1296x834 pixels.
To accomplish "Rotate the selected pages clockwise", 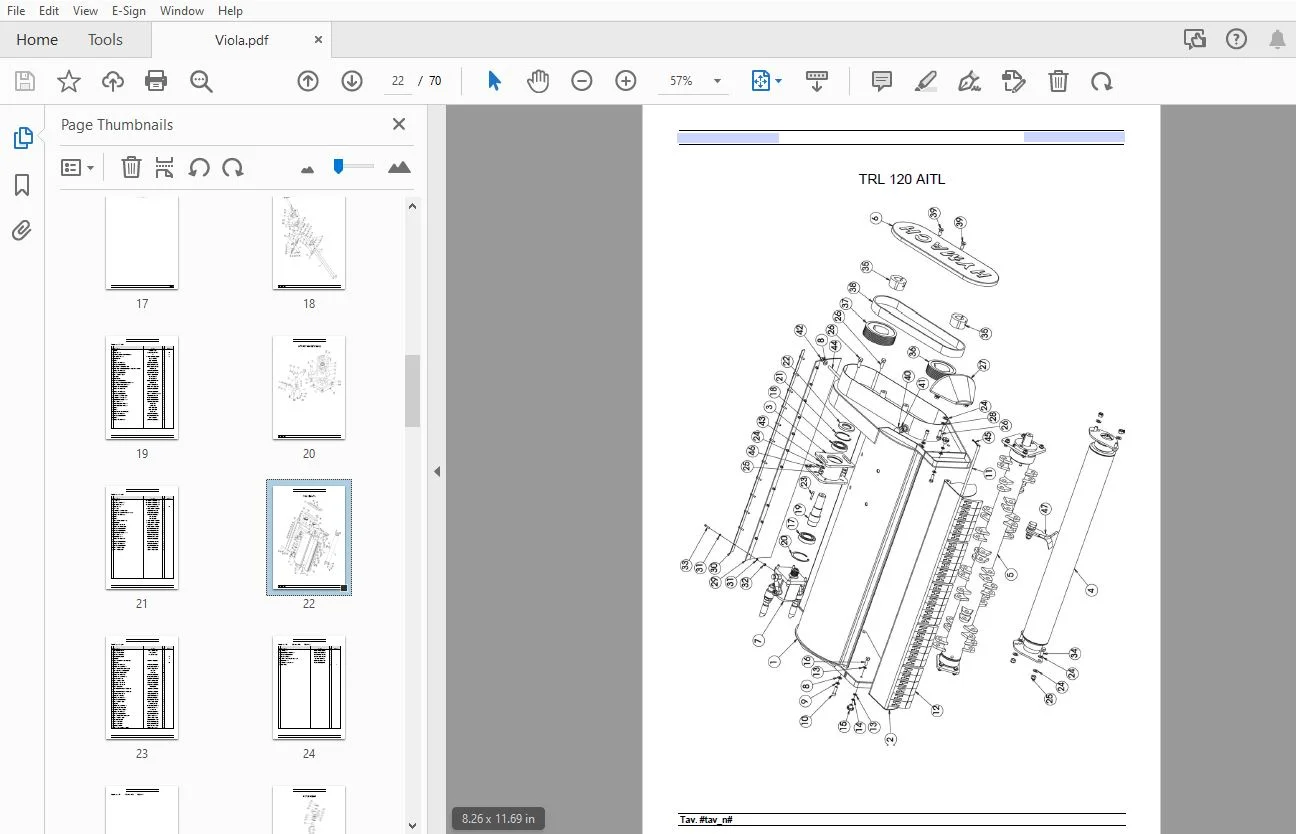I will pos(233,167).
